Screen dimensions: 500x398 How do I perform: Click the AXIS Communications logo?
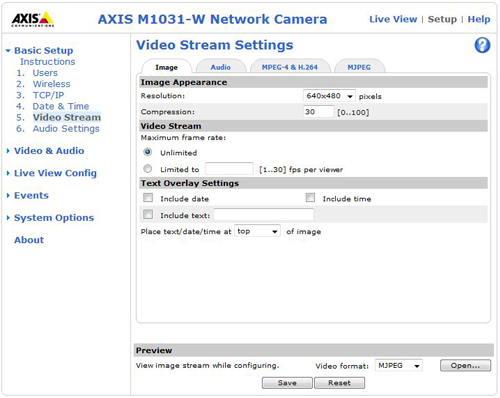coord(33,19)
